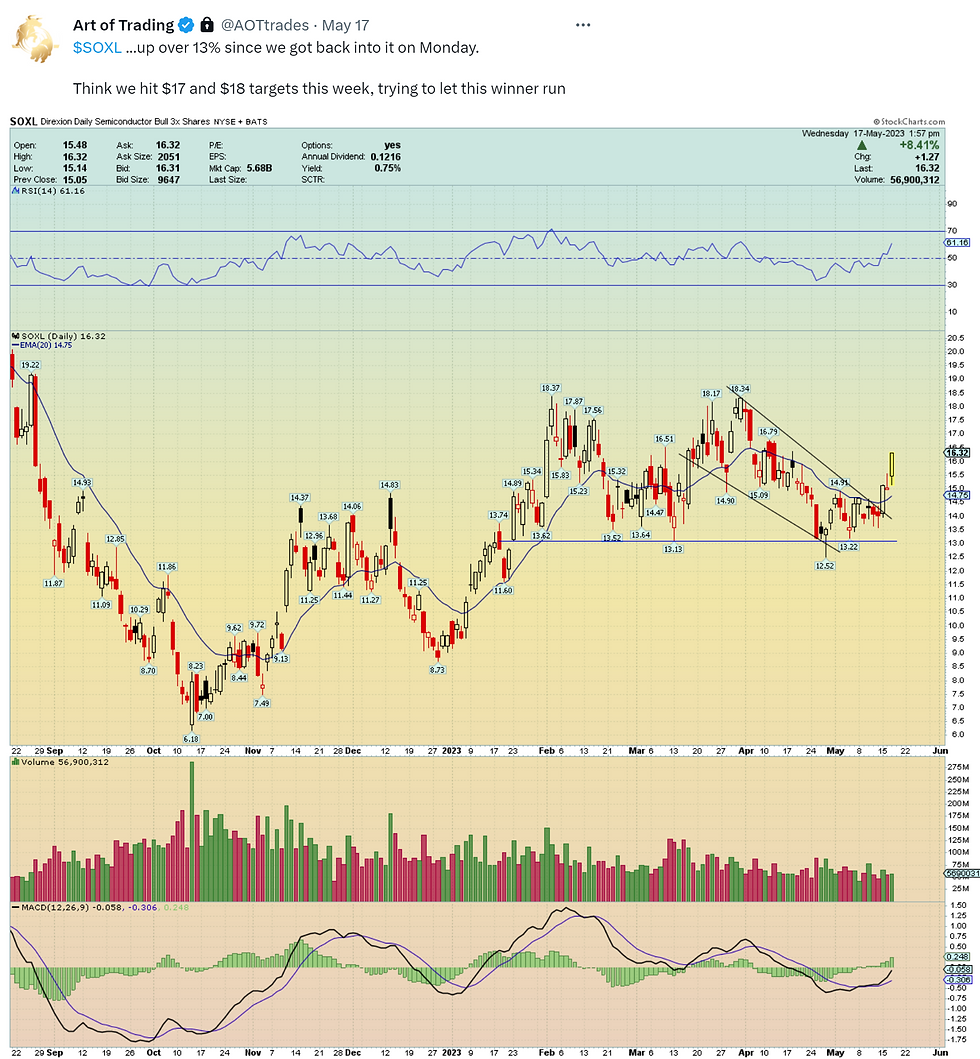Screen dimensions: 980x1059
Task: Click the Art of Trading display name
Action: [x=124, y=26]
